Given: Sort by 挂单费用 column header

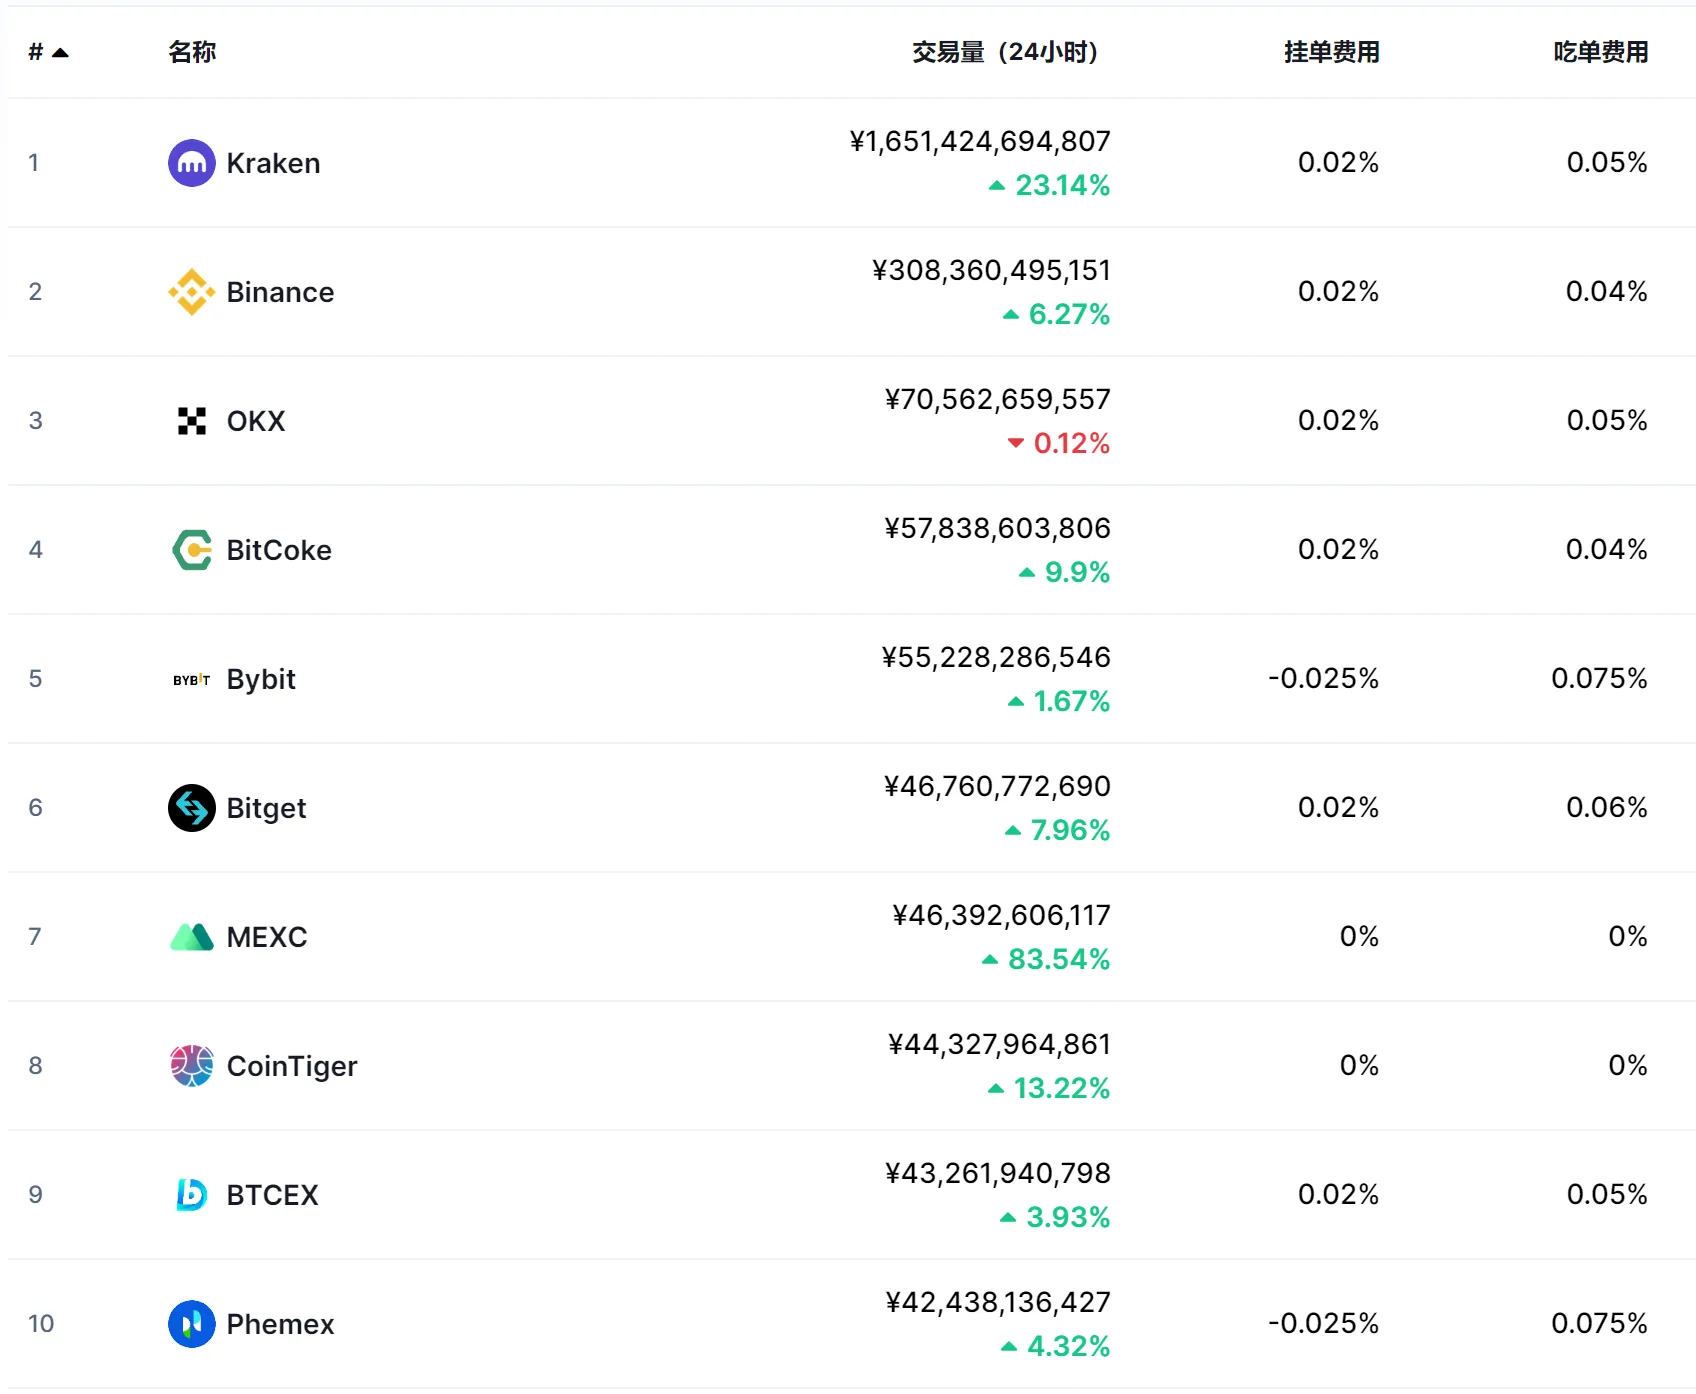Looking at the screenshot, I should coord(1332,52).
